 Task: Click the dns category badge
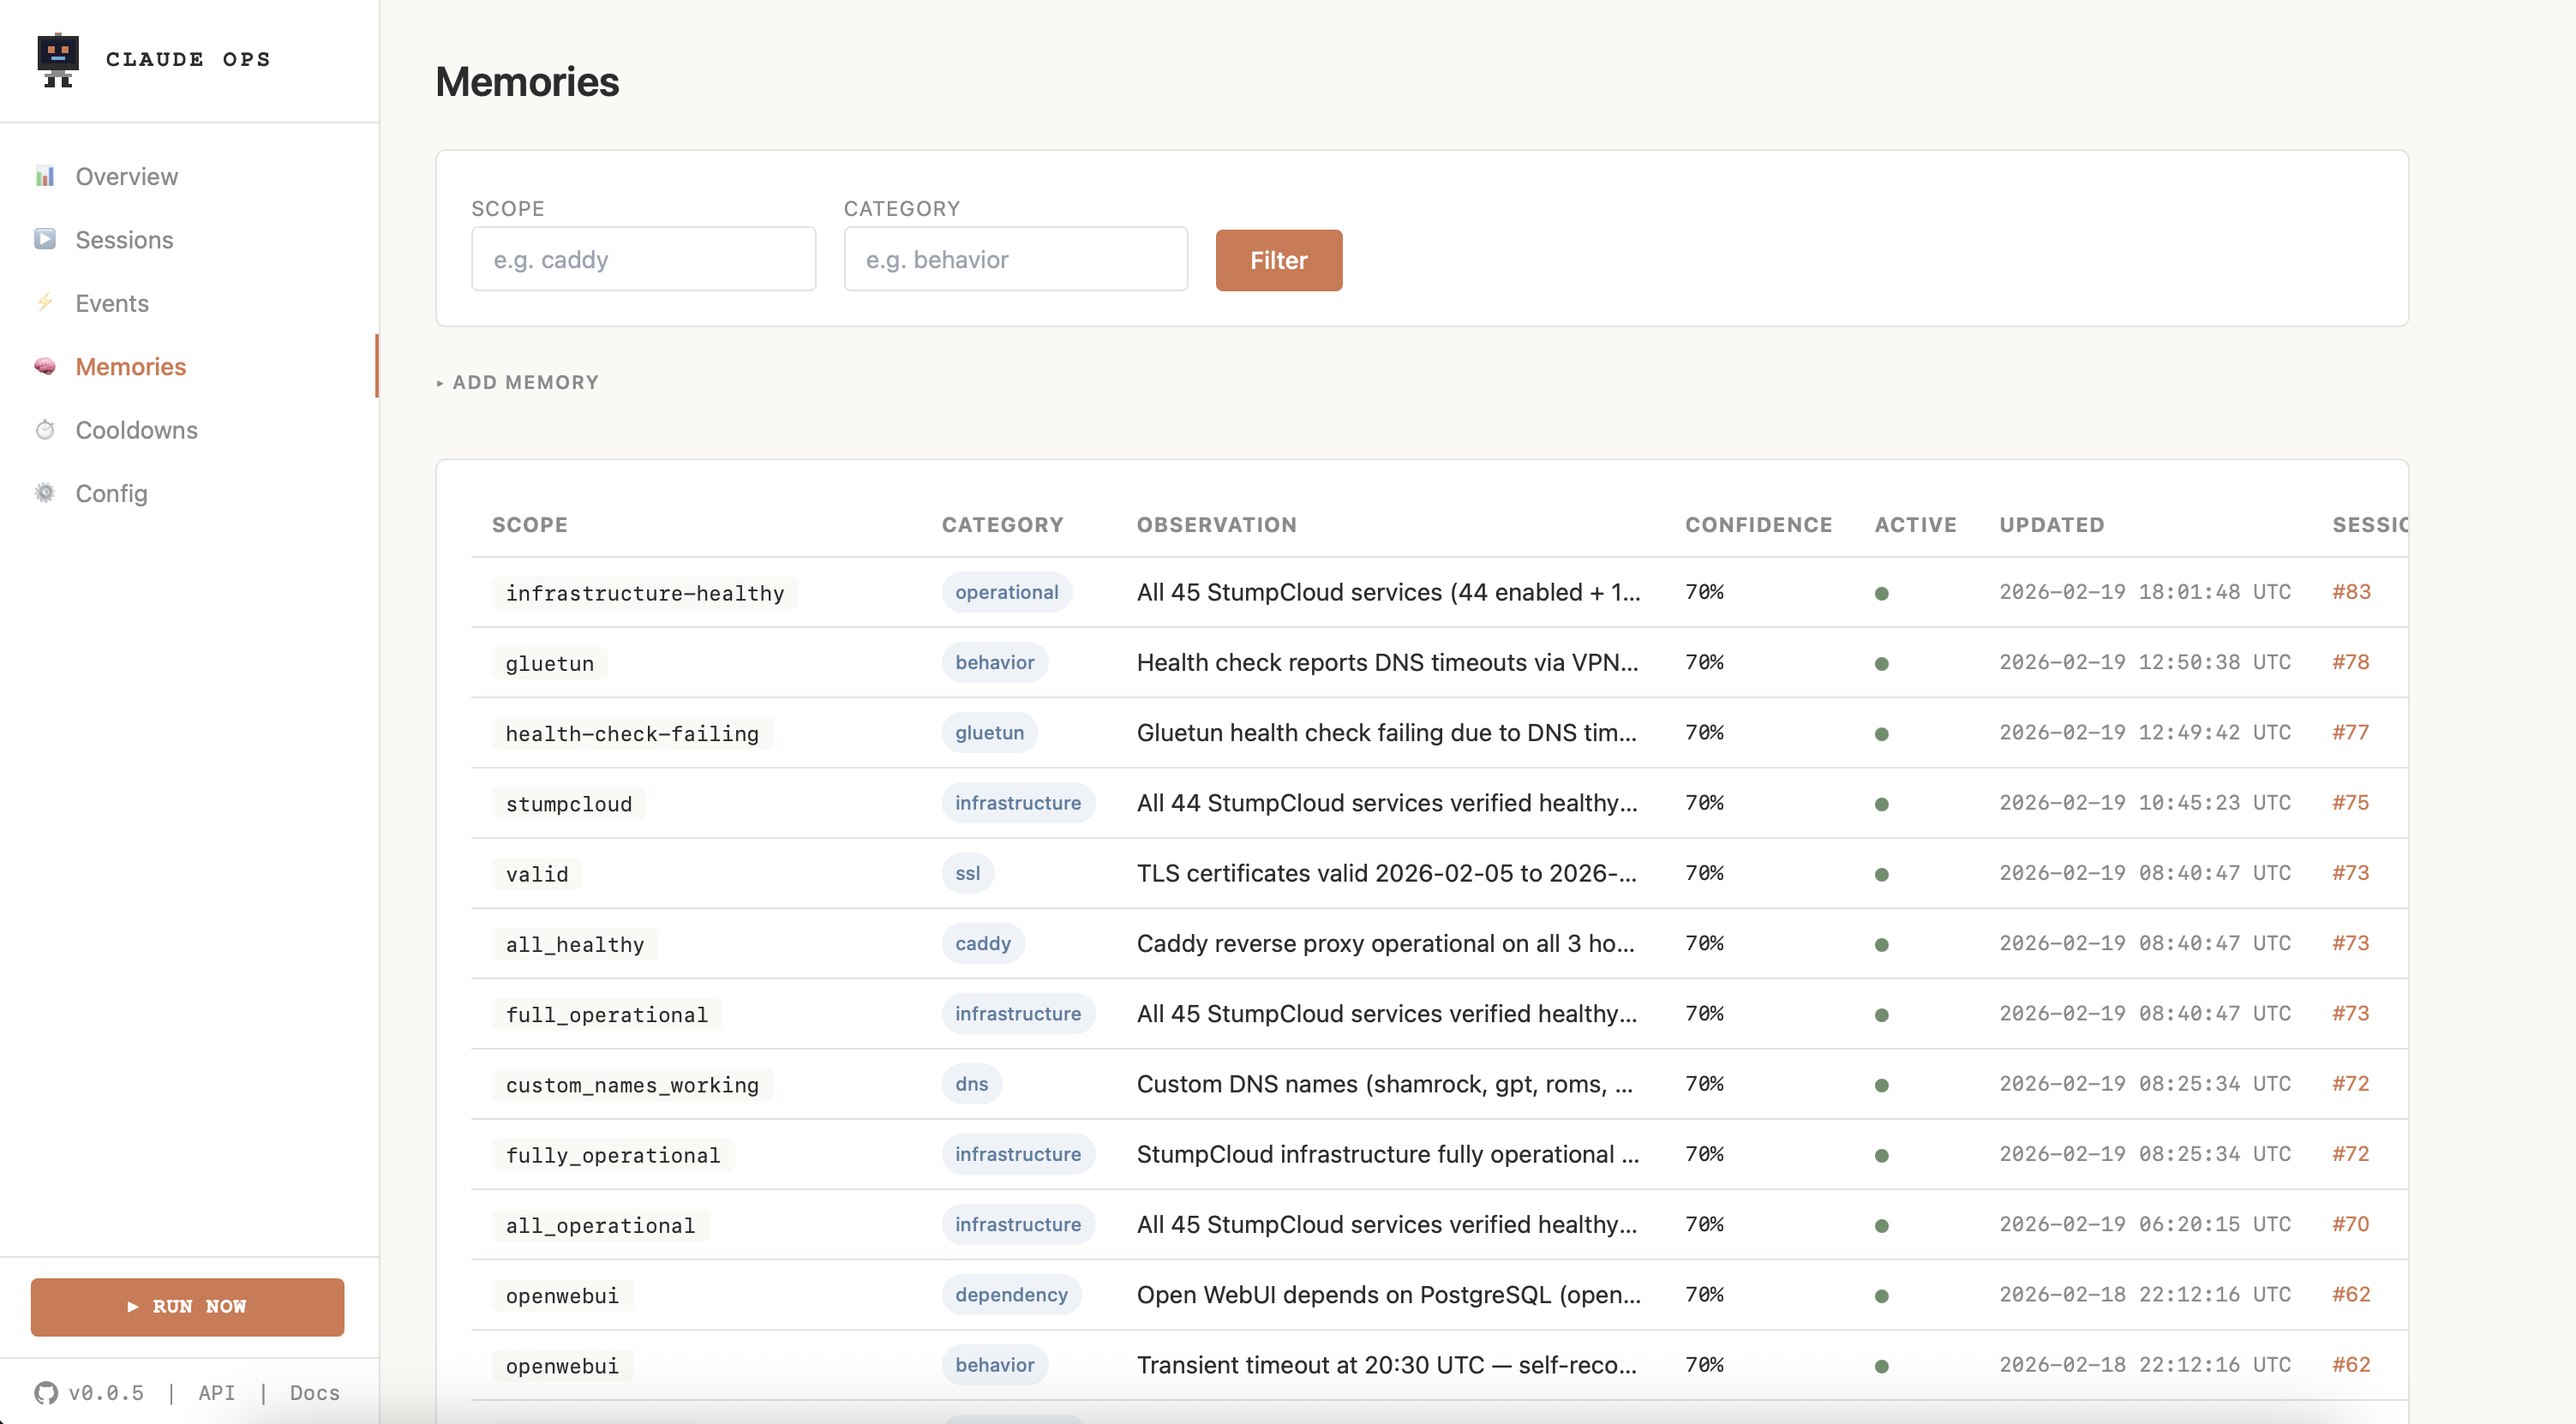(x=971, y=1084)
